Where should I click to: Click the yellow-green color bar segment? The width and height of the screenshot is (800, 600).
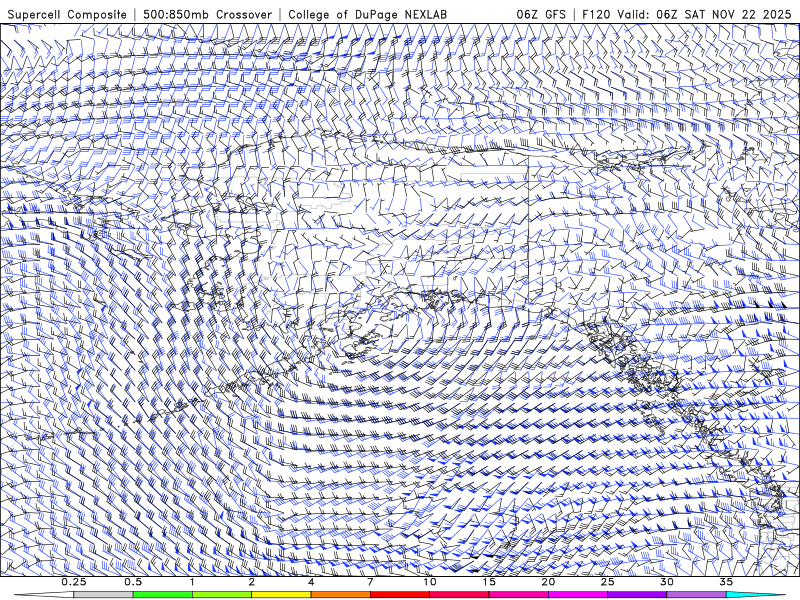tap(222, 595)
